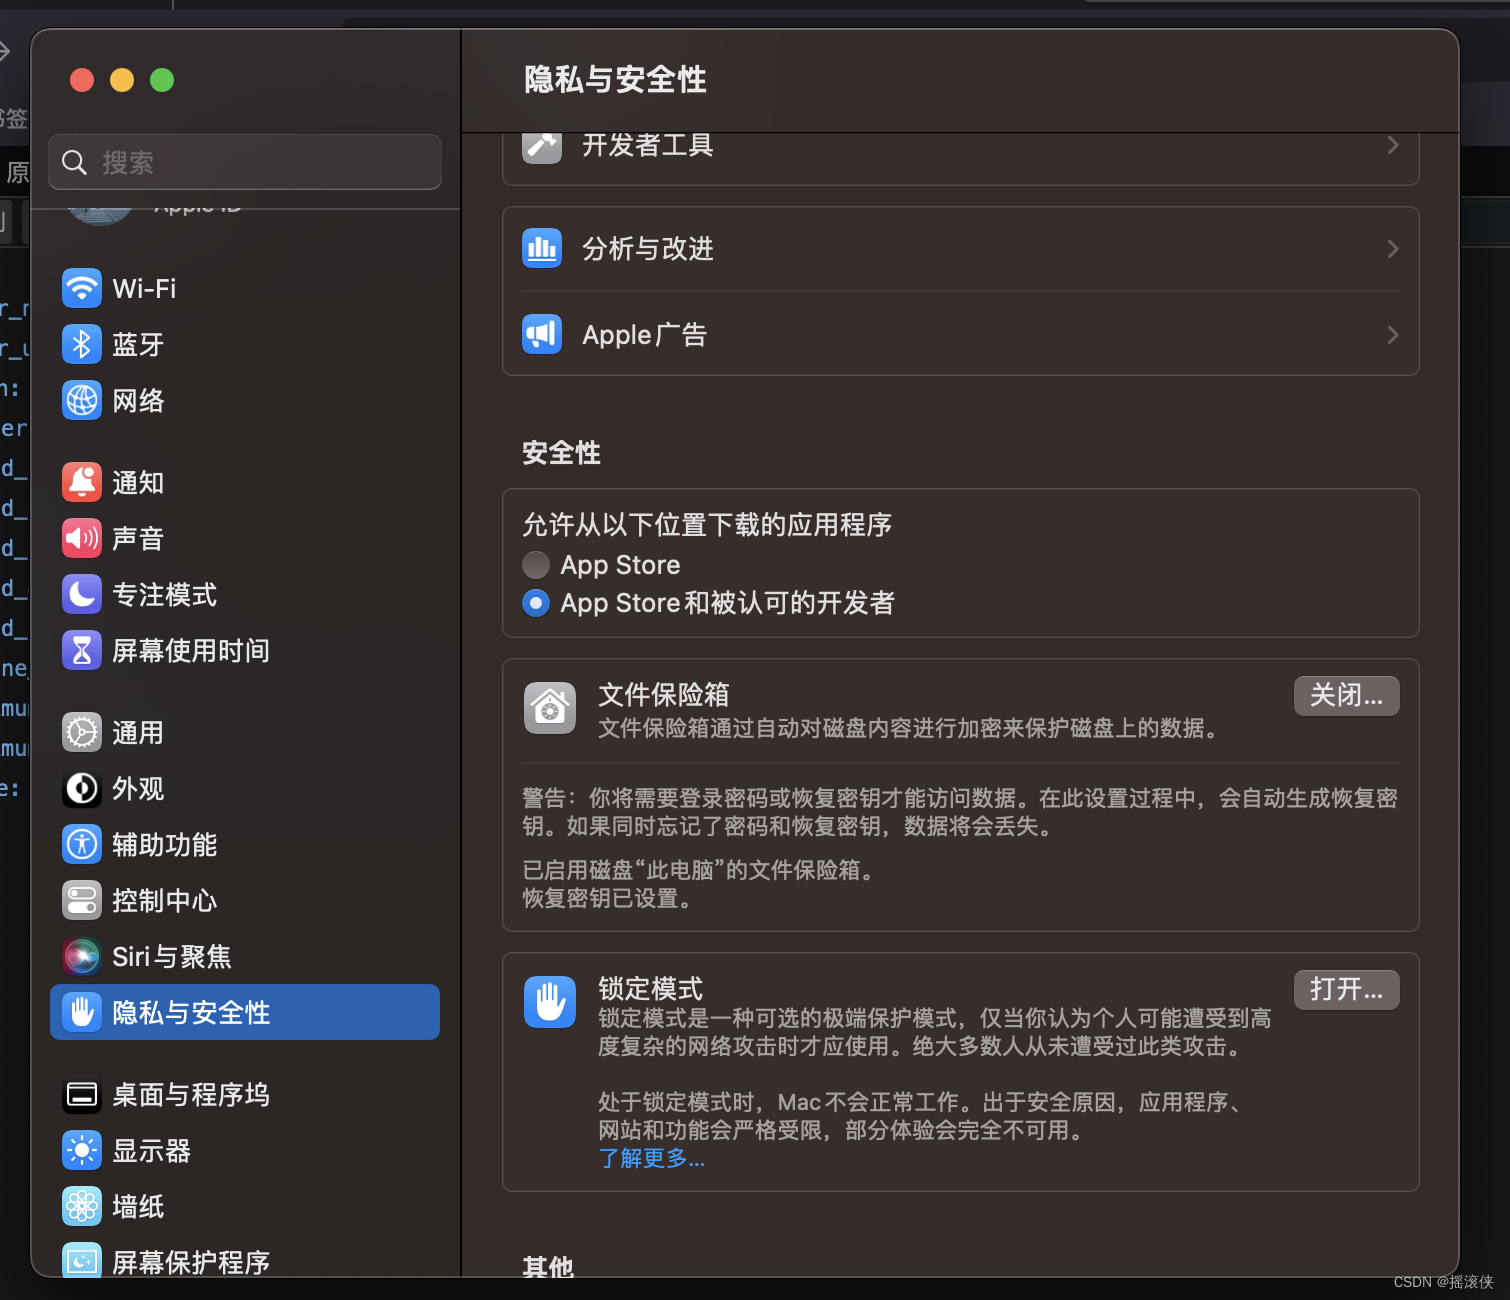
Task: Click 关闭… button for 文件保险箱
Action: click(1347, 696)
